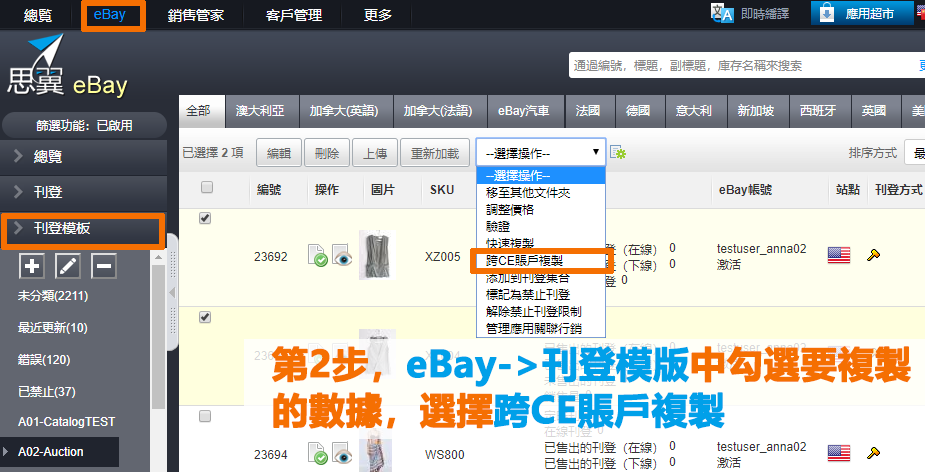925x472 pixels.
Task: Open the eBay top navigation item
Action: 110,15
